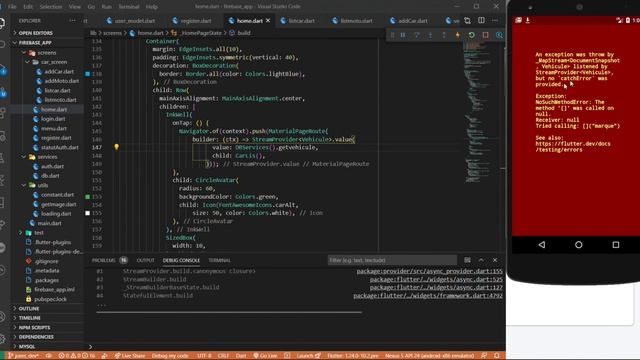Viewport: 640px width, 360px height.
Task: Open the Terminal menu
Action: (129, 7)
